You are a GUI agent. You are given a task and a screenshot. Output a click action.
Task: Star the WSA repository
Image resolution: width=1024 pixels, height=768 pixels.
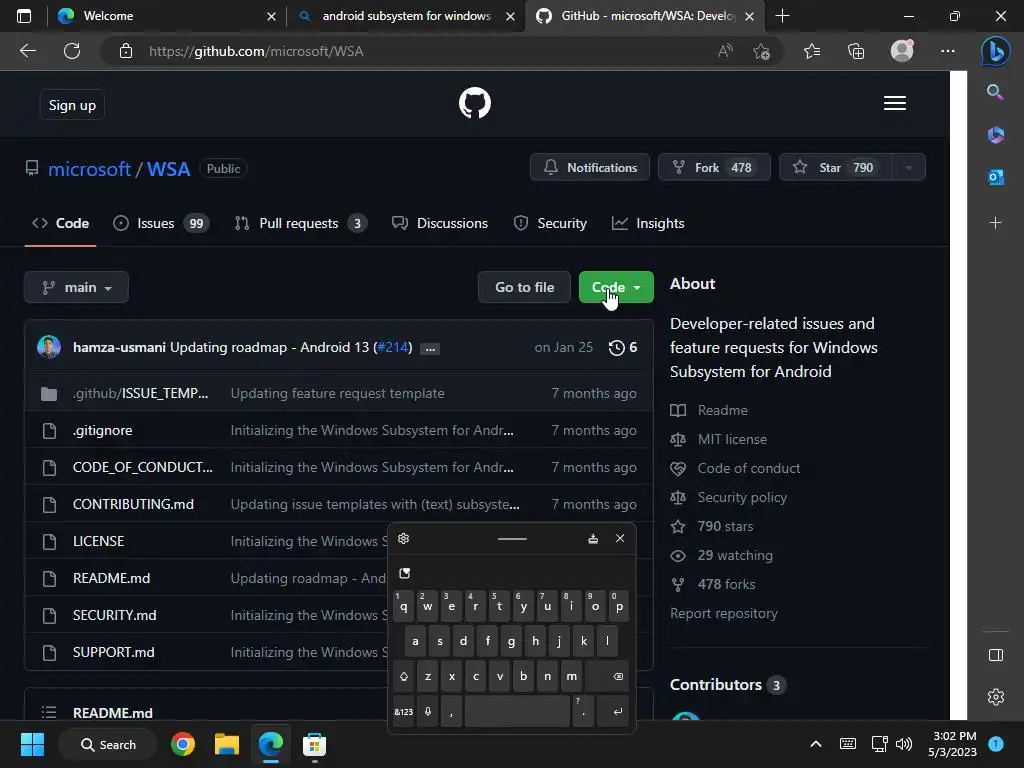pos(835,168)
